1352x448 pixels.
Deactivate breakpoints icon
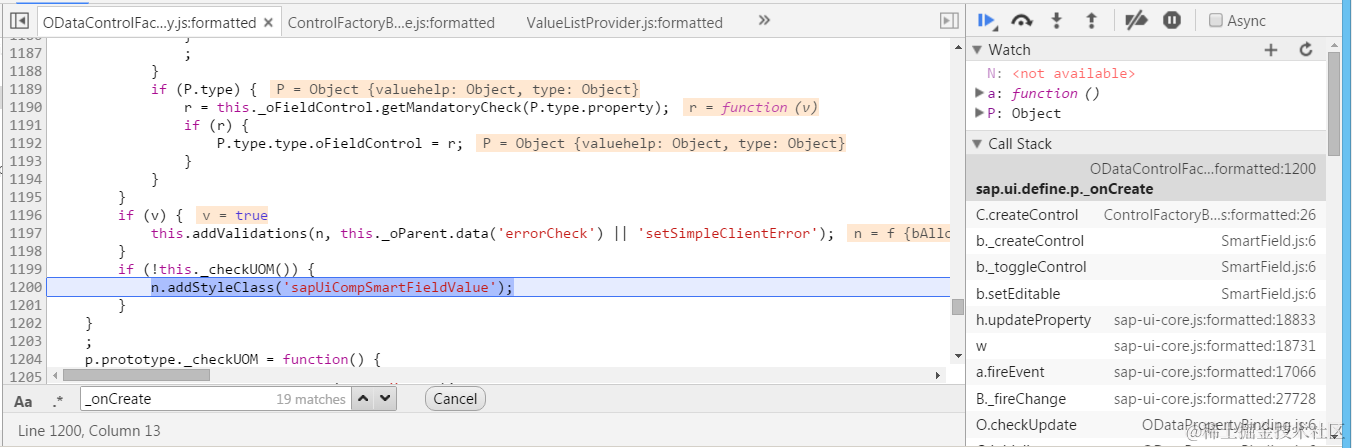[1136, 20]
